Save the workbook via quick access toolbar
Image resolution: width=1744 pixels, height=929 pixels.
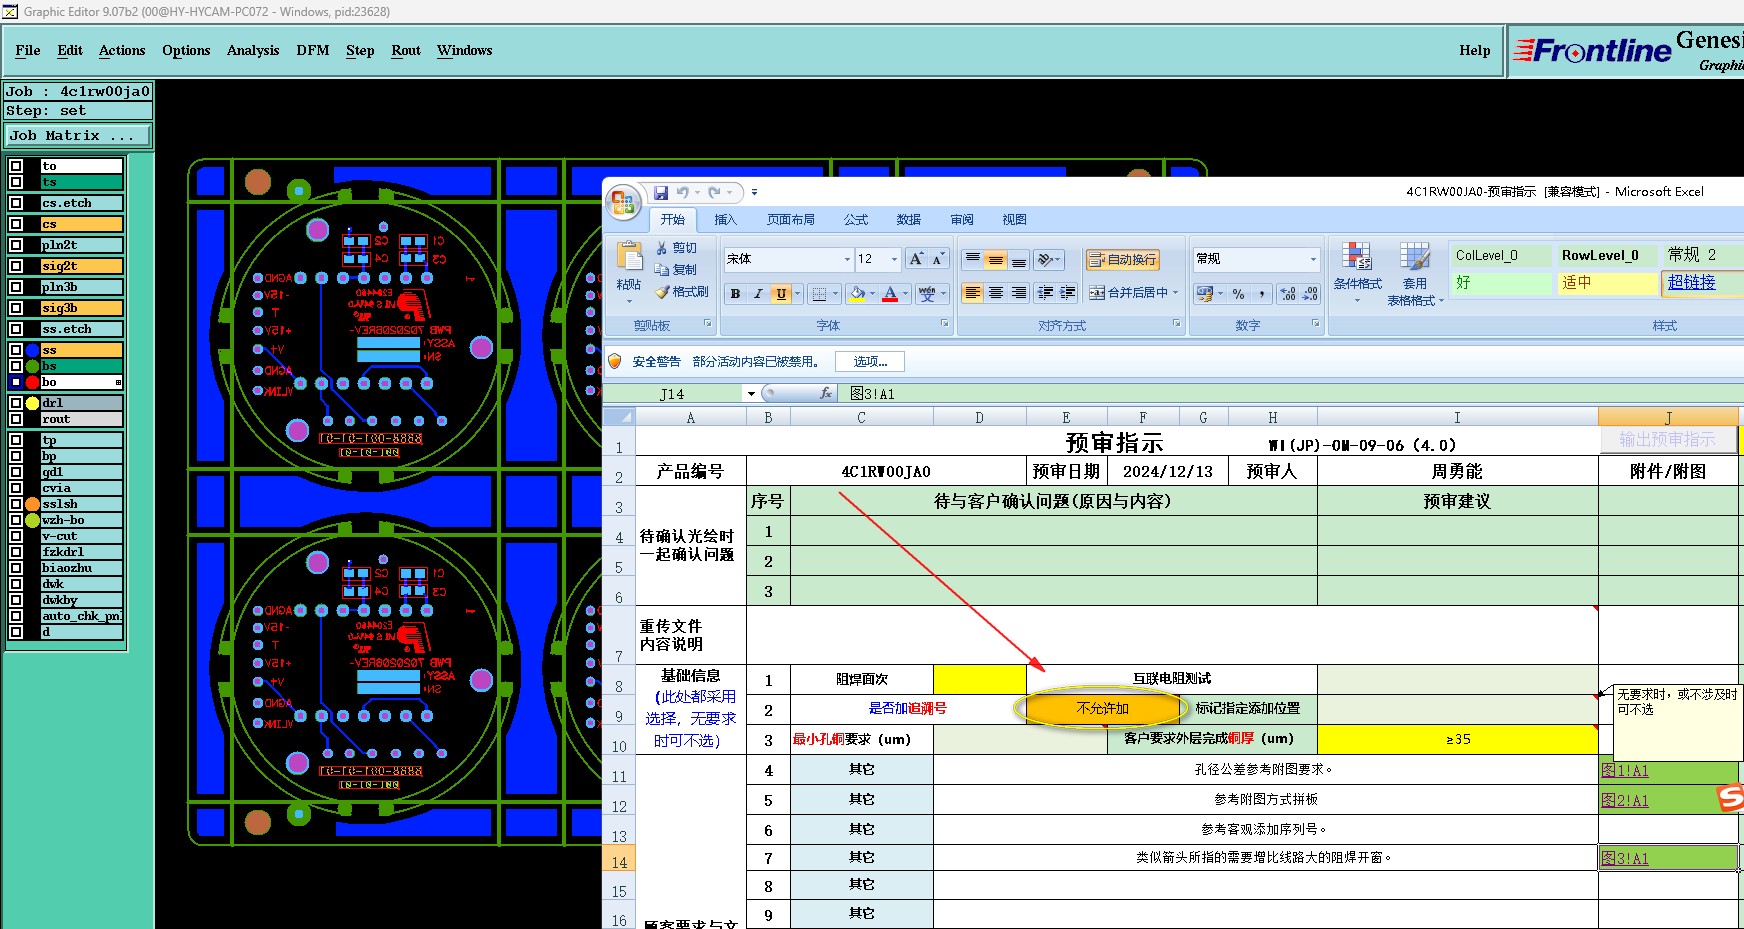point(661,192)
